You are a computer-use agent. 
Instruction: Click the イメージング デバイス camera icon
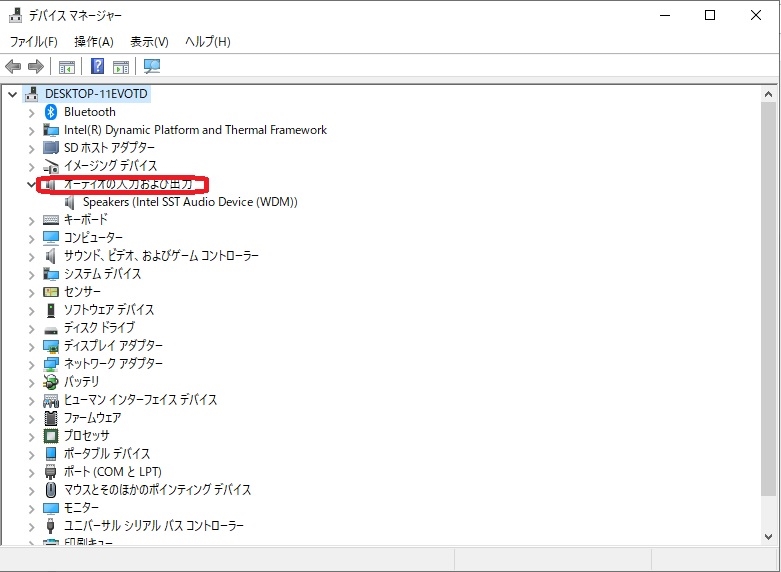pos(51,166)
